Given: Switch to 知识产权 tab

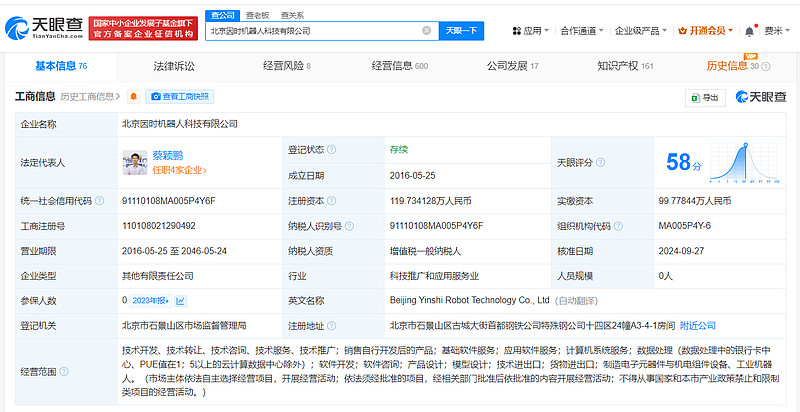Looking at the screenshot, I should (x=625, y=66).
